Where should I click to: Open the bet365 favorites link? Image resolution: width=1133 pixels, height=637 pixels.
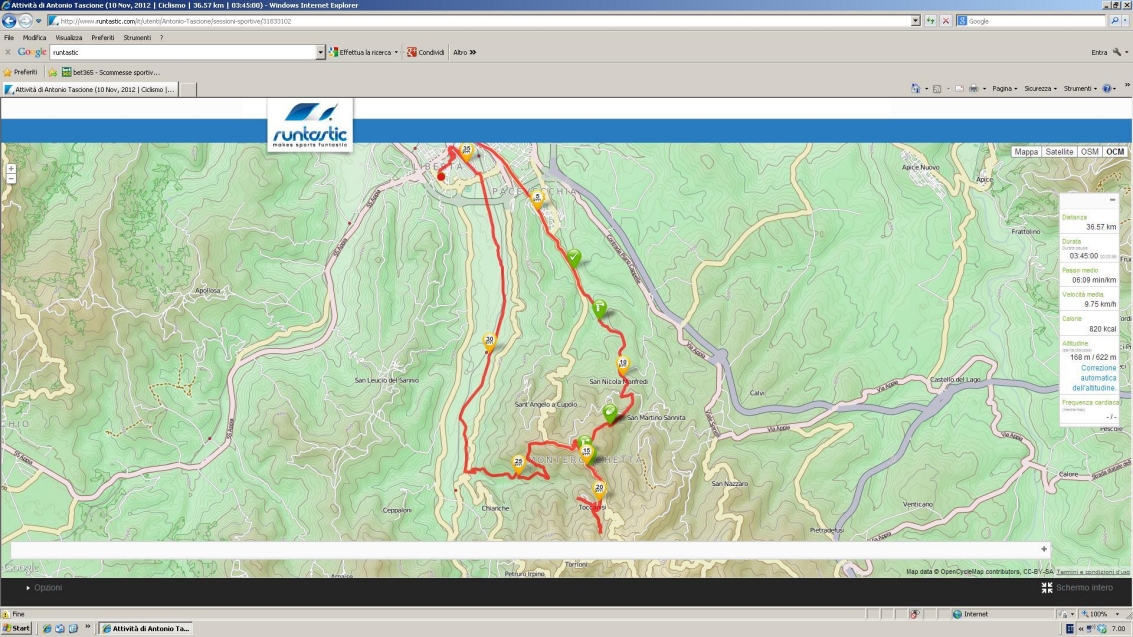pyautogui.click(x=111, y=72)
